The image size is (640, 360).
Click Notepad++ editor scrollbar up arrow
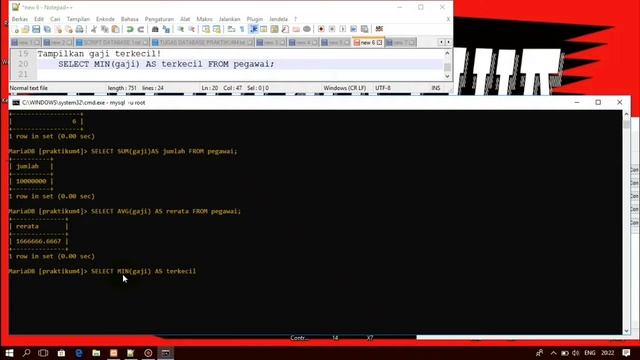(x=447, y=53)
